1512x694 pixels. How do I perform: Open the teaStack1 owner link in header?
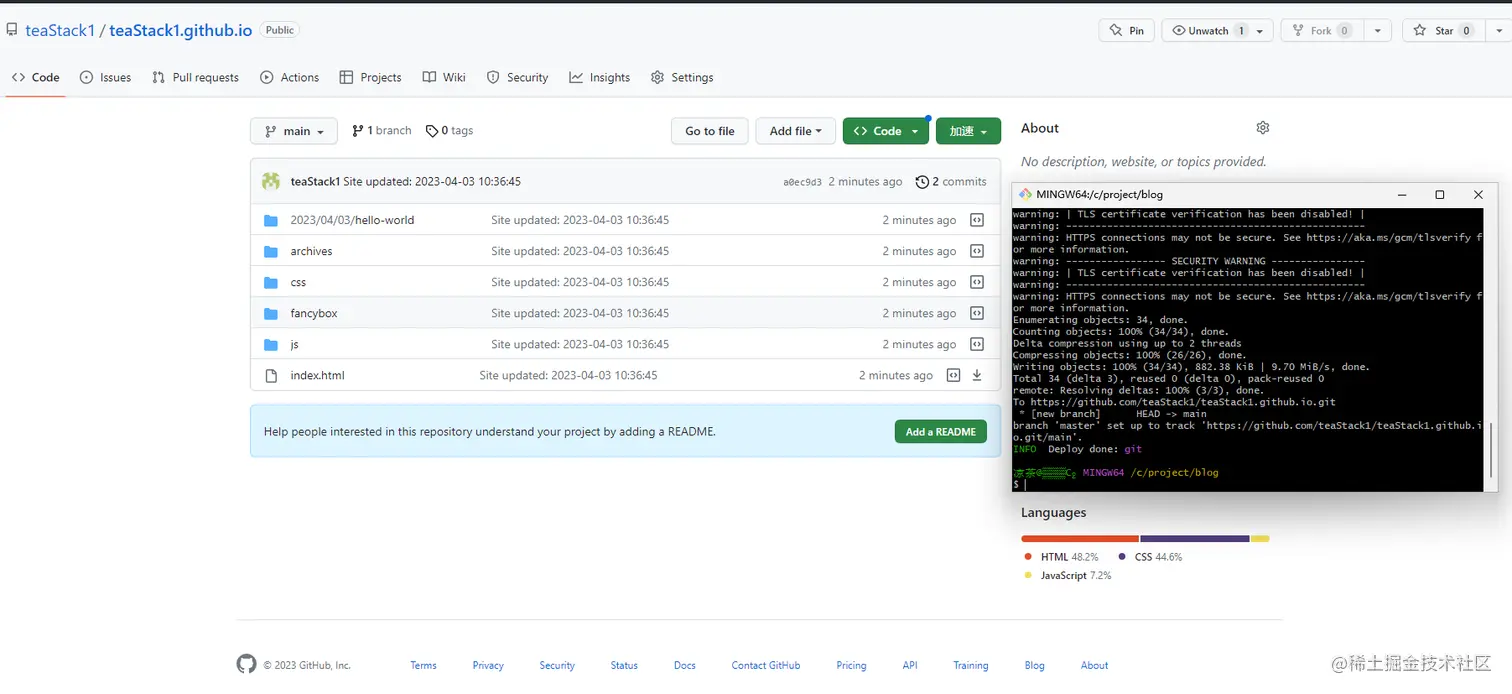point(60,30)
